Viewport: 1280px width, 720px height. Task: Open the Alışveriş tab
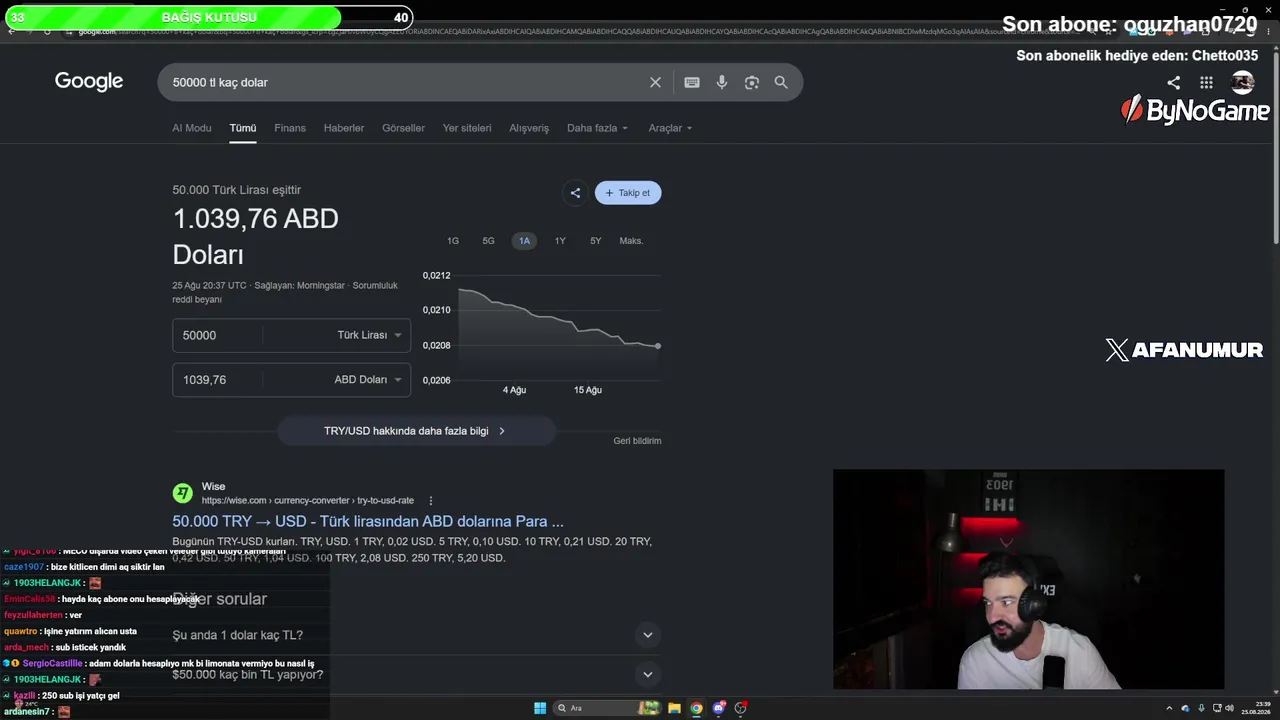point(529,128)
